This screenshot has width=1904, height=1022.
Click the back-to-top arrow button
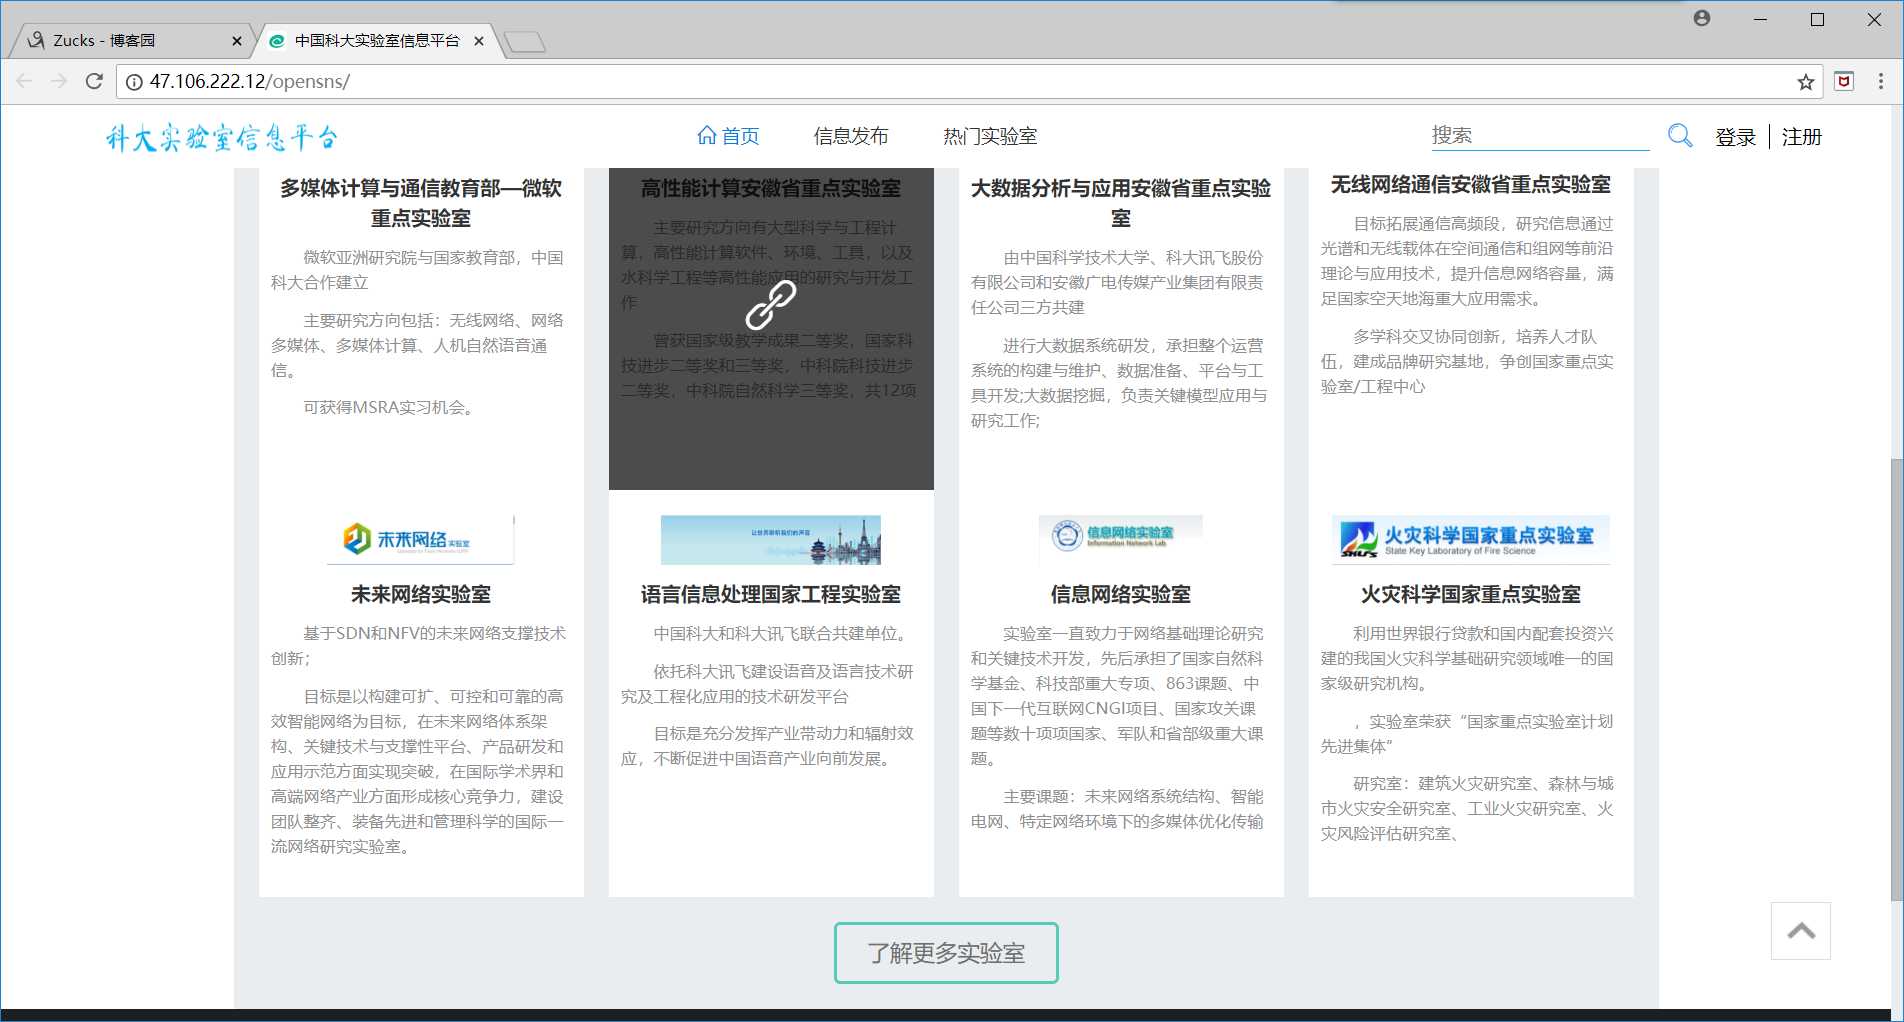(1801, 931)
